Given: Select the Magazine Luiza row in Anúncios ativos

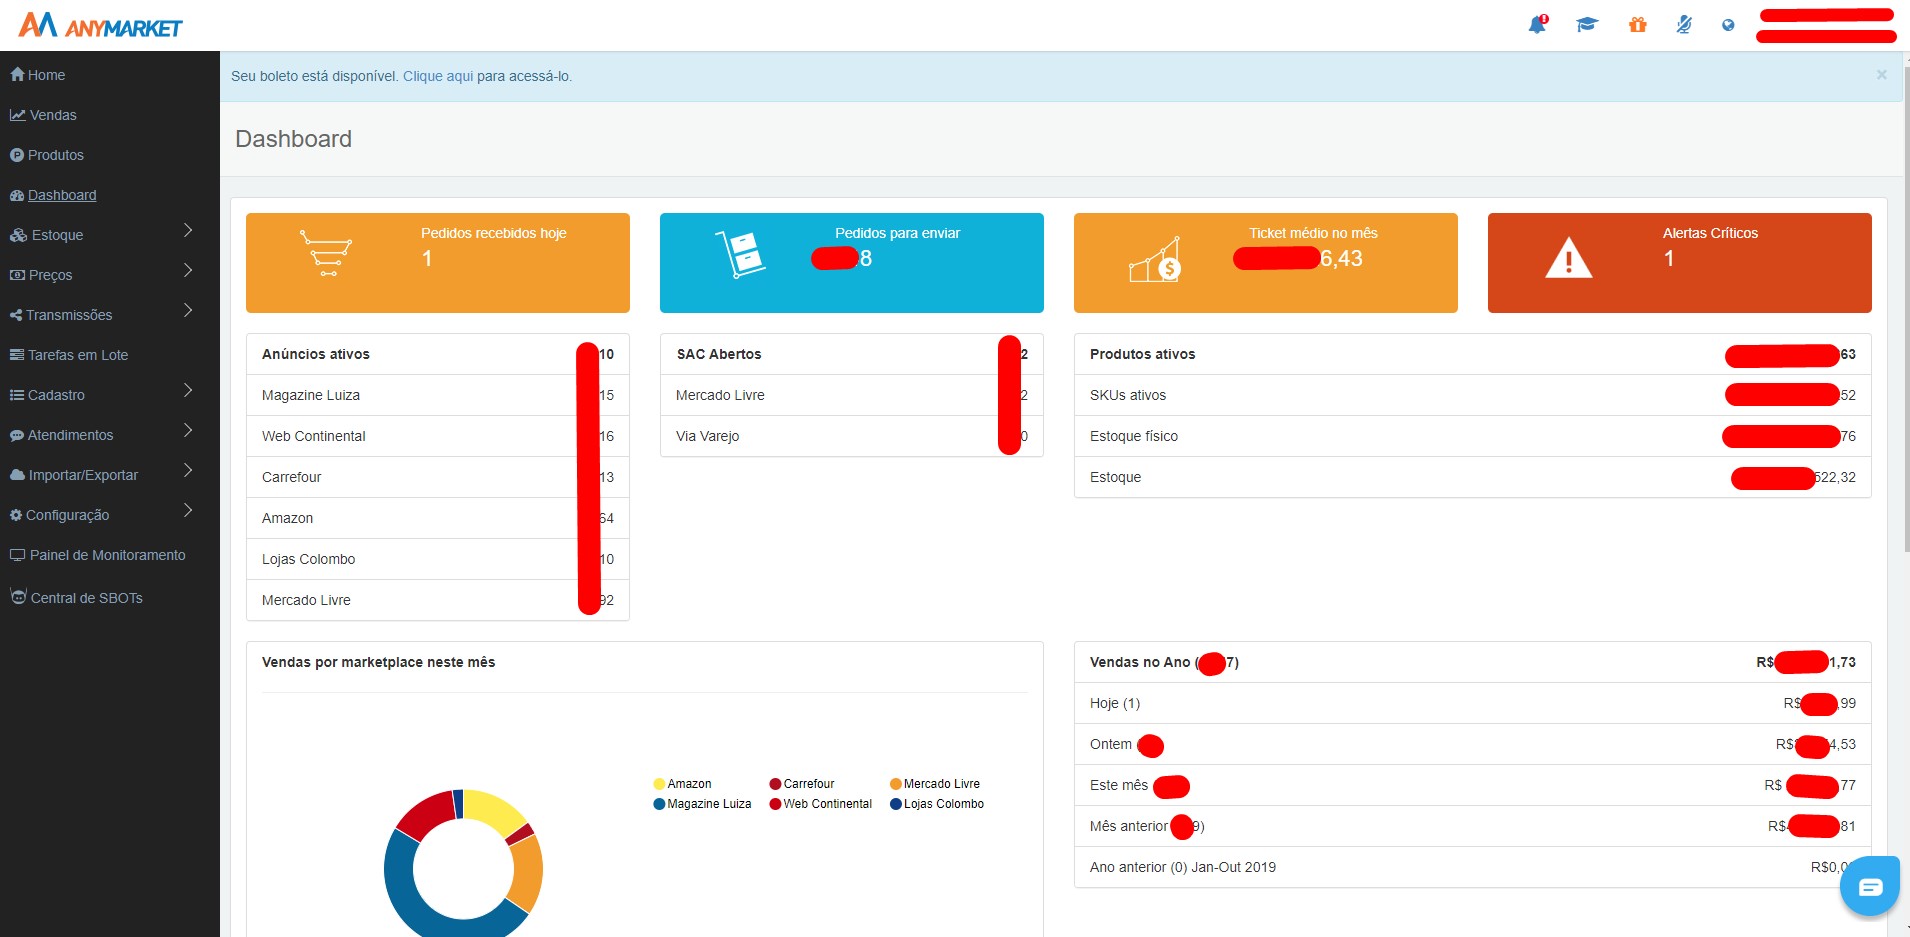Looking at the screenshot, I should coord(438,395).
